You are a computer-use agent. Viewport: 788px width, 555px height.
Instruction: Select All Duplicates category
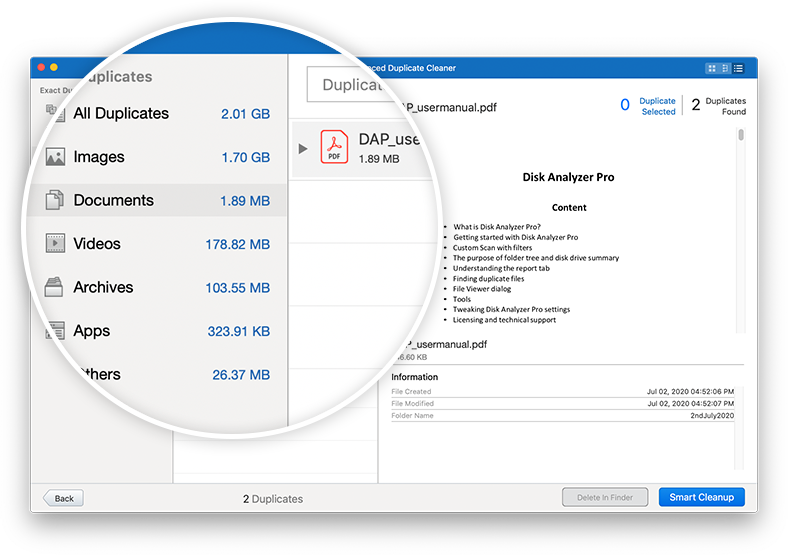(157, 114)
